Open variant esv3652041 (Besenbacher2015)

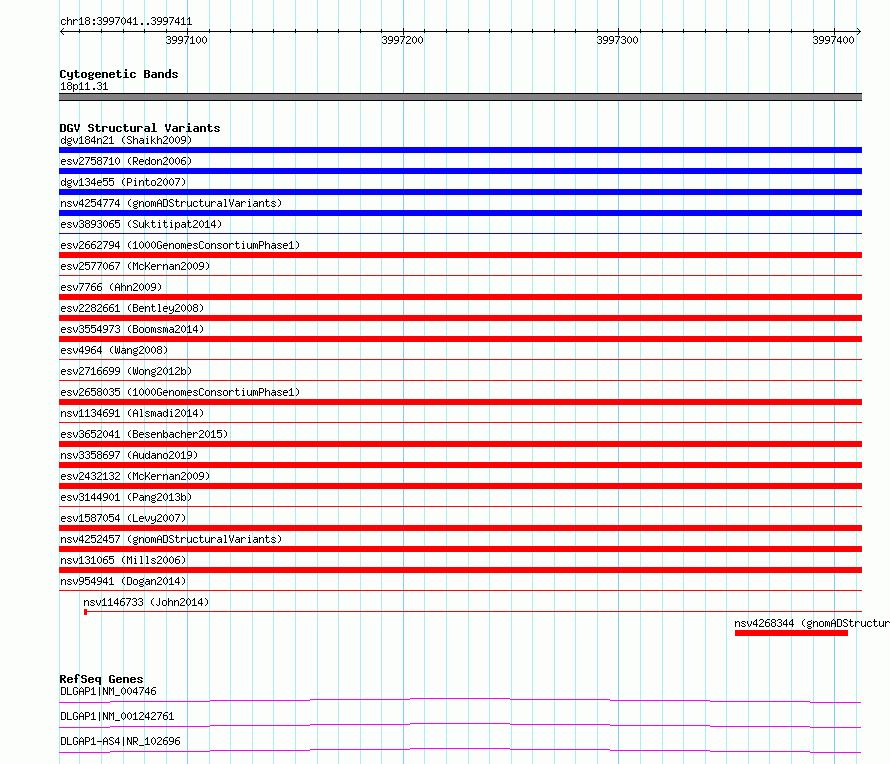pos(144,434)
